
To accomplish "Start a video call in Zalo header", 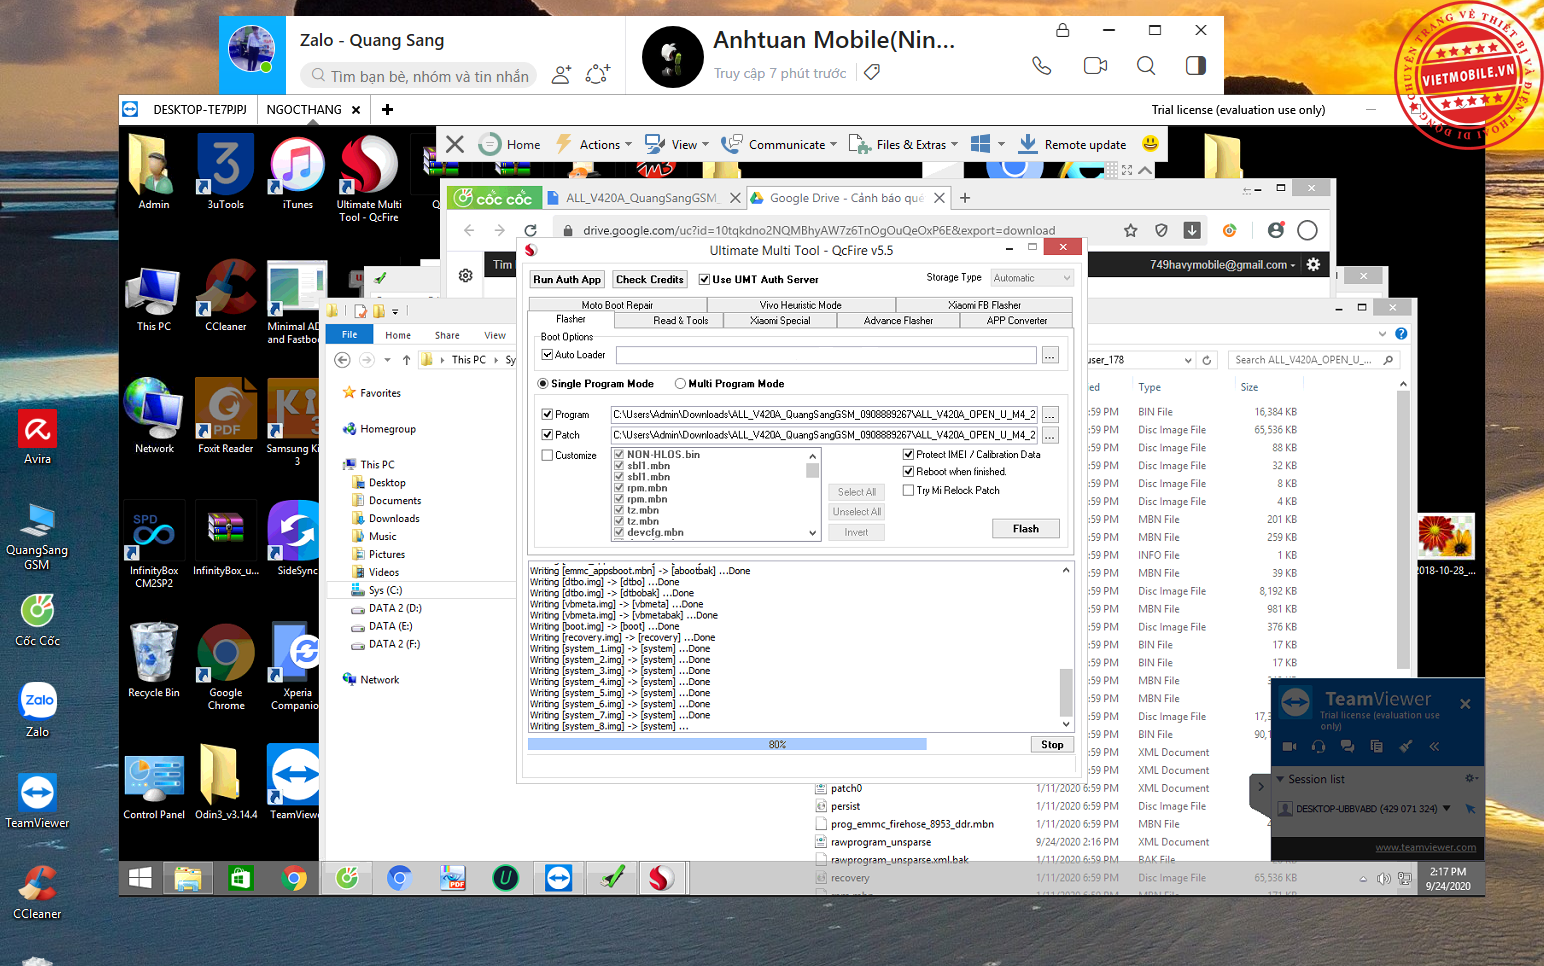I will click(x=1095, y=66).
